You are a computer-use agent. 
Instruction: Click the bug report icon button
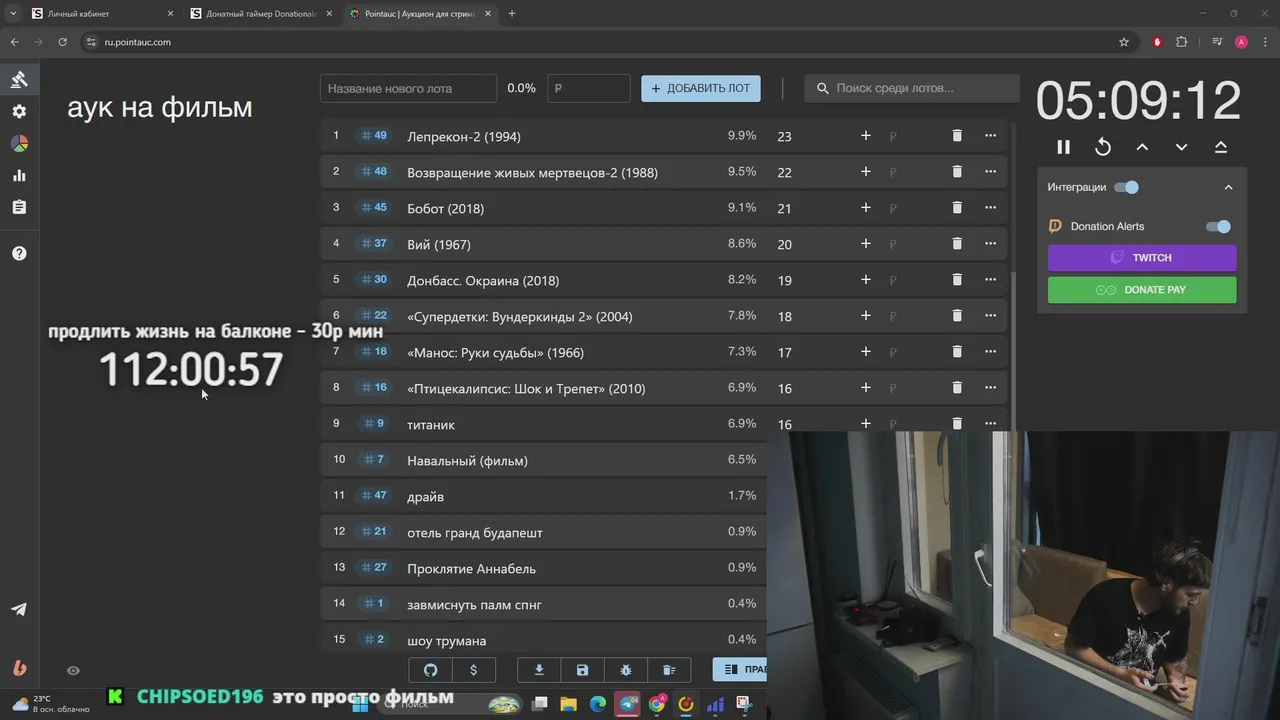tap(626, 670)
